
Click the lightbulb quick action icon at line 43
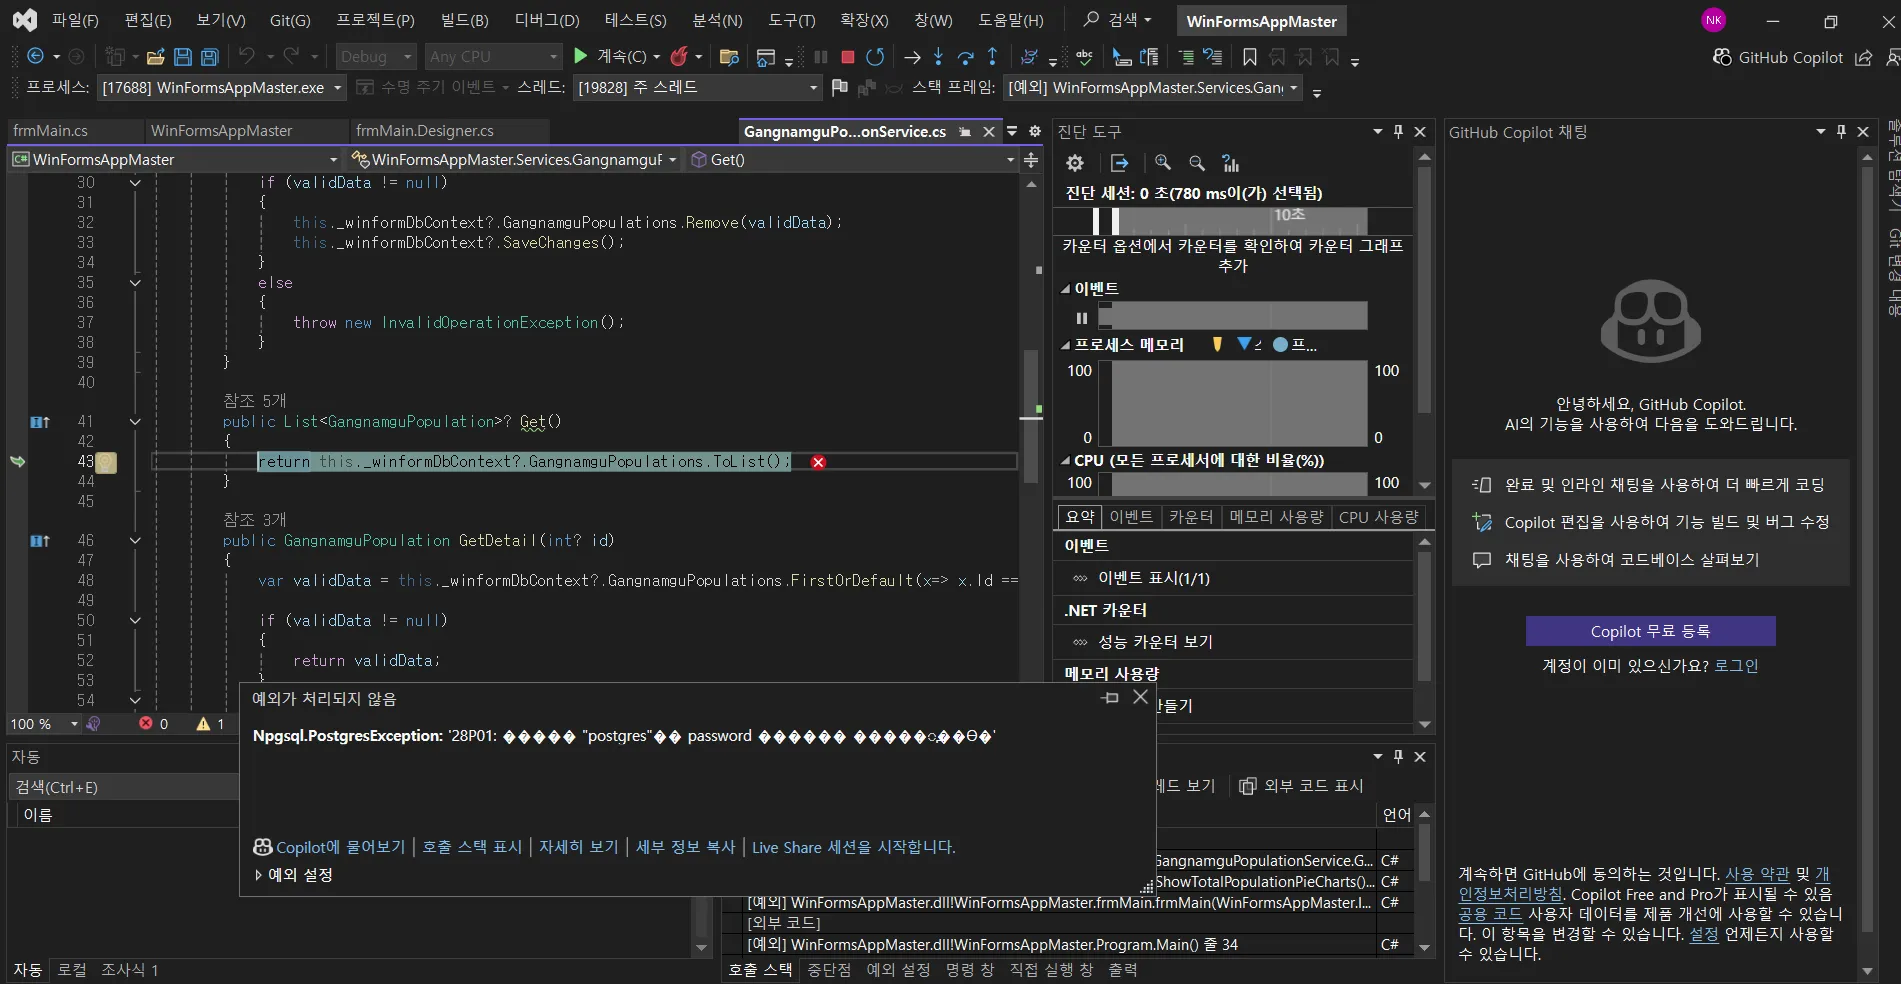(106, 462)
